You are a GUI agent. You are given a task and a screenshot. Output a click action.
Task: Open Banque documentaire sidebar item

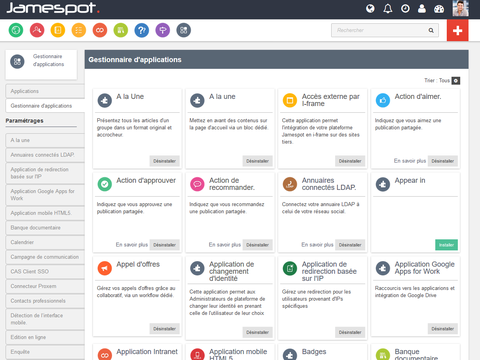point(45,228)
